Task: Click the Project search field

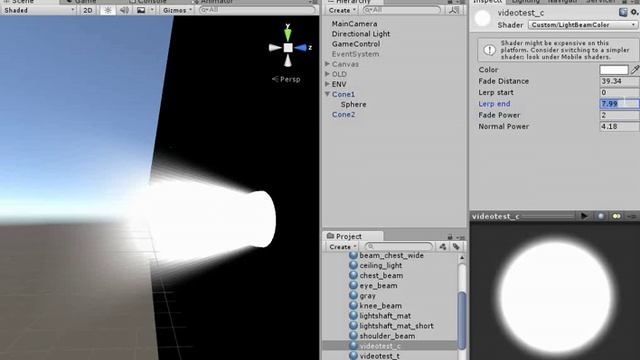Action: pos(399,247)
